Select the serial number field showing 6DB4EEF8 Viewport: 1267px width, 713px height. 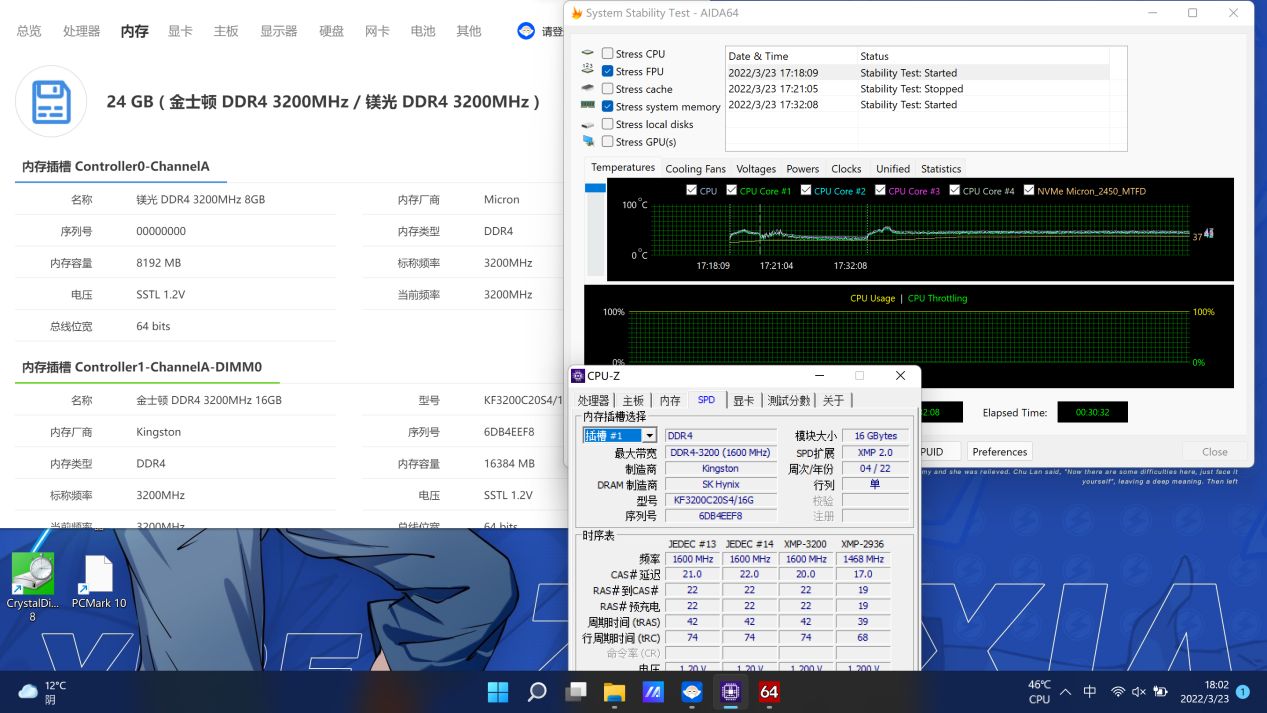pyautogui.click(x=719, y=515)
